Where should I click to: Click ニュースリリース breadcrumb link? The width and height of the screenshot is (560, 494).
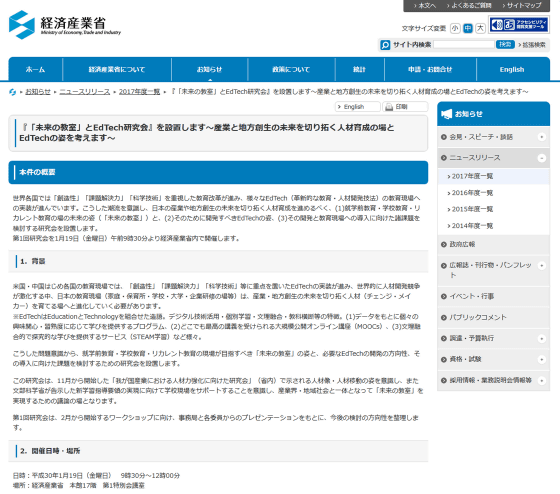click(85, 92)
